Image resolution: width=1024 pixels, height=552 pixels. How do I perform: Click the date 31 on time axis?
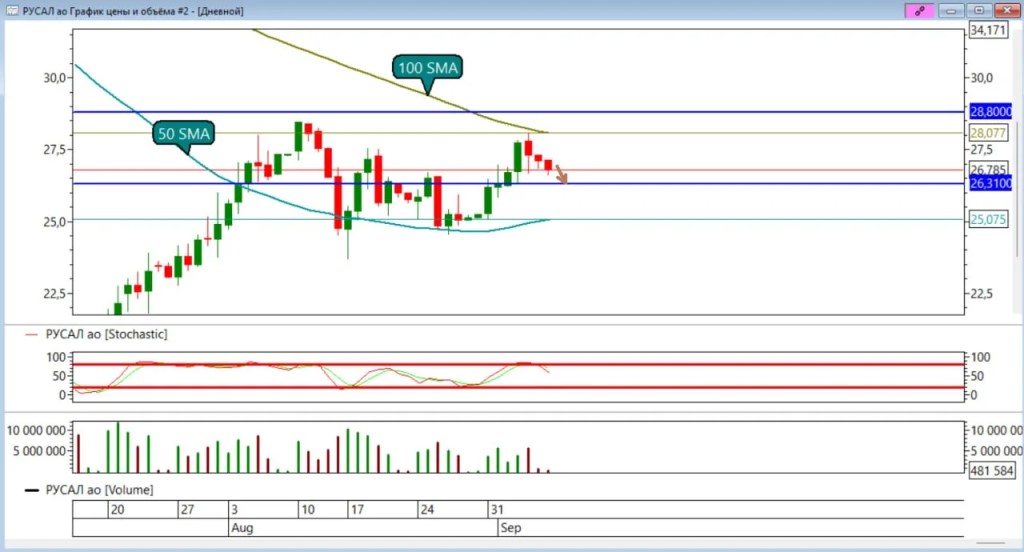click(x=497, y=510)
